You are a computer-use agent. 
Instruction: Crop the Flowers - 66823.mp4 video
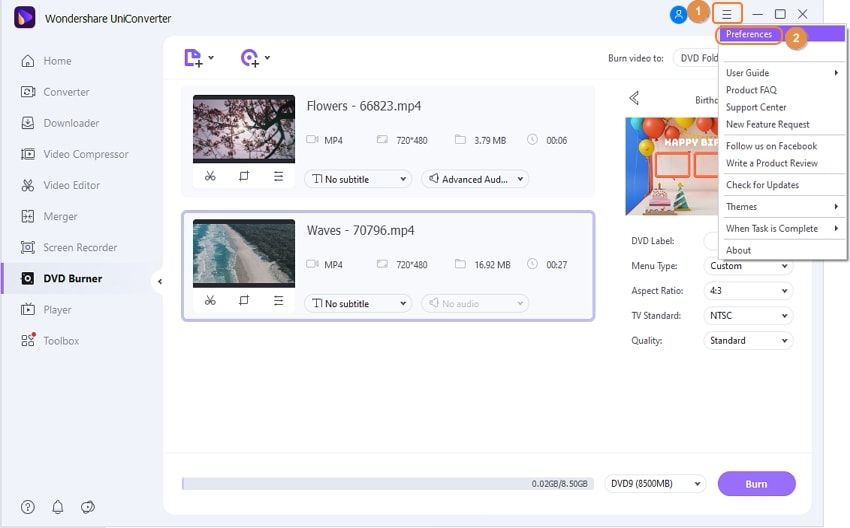(244, 176)
